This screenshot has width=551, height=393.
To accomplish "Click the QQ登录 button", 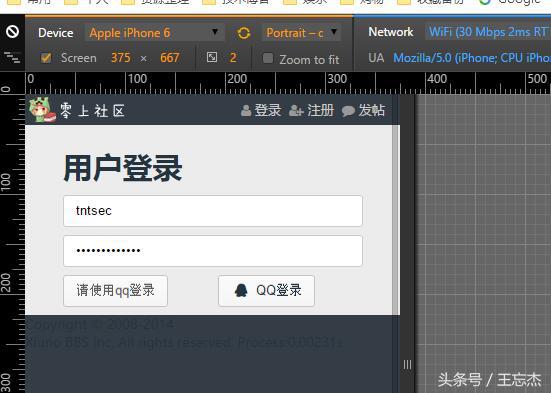I will click(x=266, y=291).
